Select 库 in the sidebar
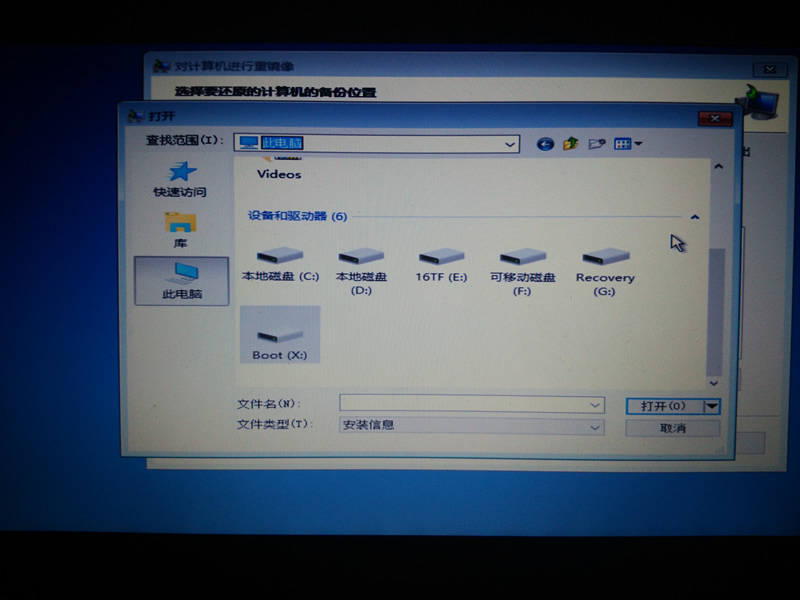This screenshot has height=600, width=800. coord(180,229)
